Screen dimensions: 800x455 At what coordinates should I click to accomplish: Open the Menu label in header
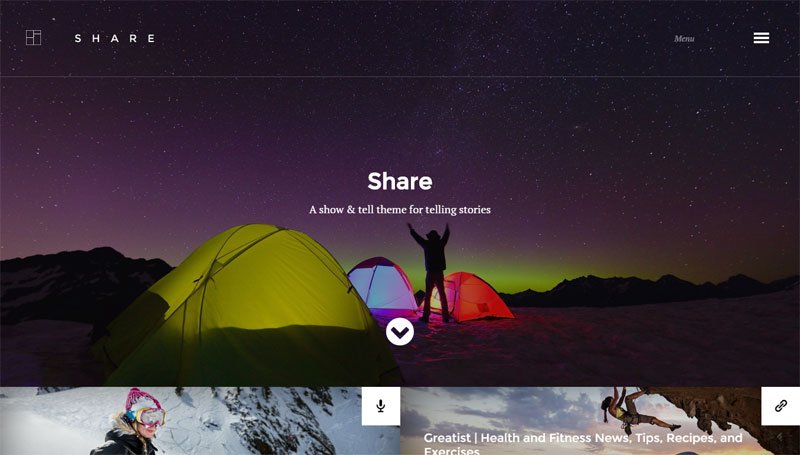click(684, 39)
